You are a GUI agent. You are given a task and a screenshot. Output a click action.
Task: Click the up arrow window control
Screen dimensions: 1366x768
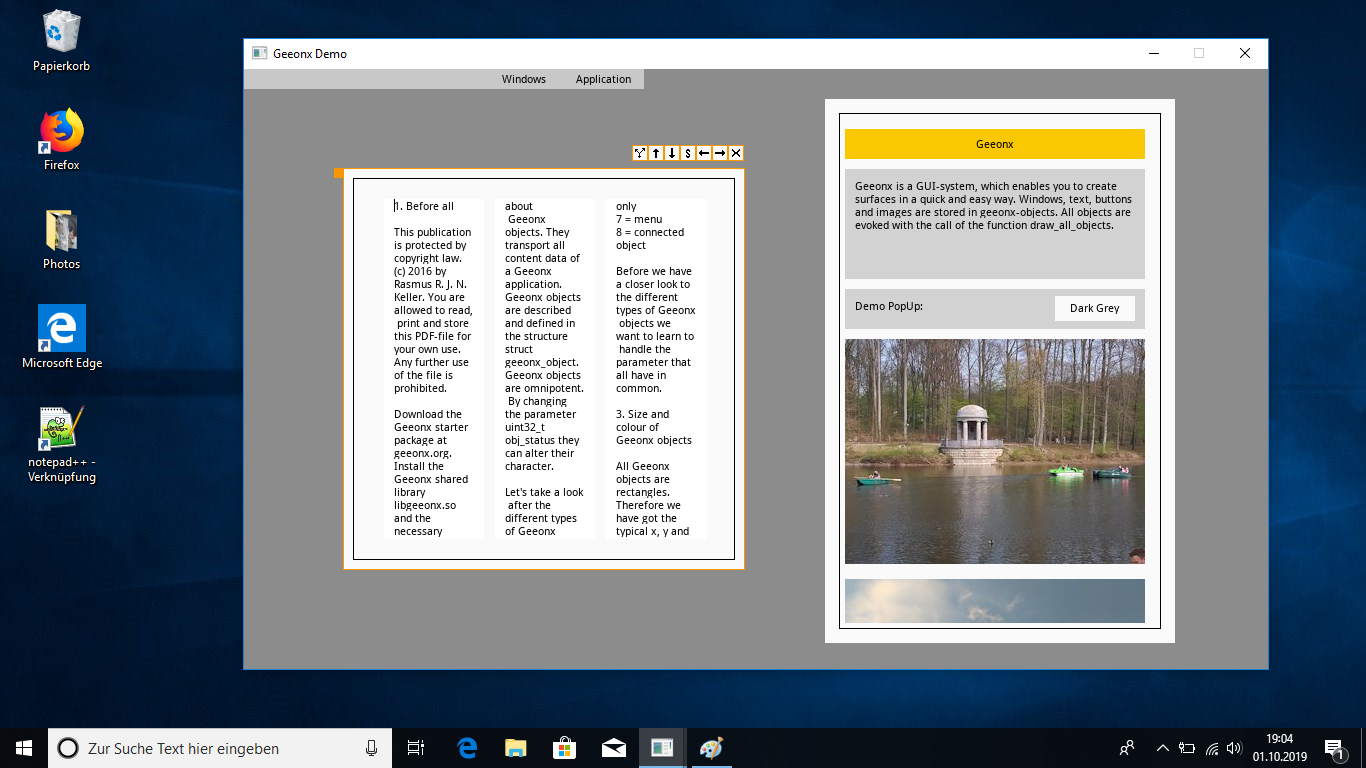pyautogui.click(x=656, y=153)
